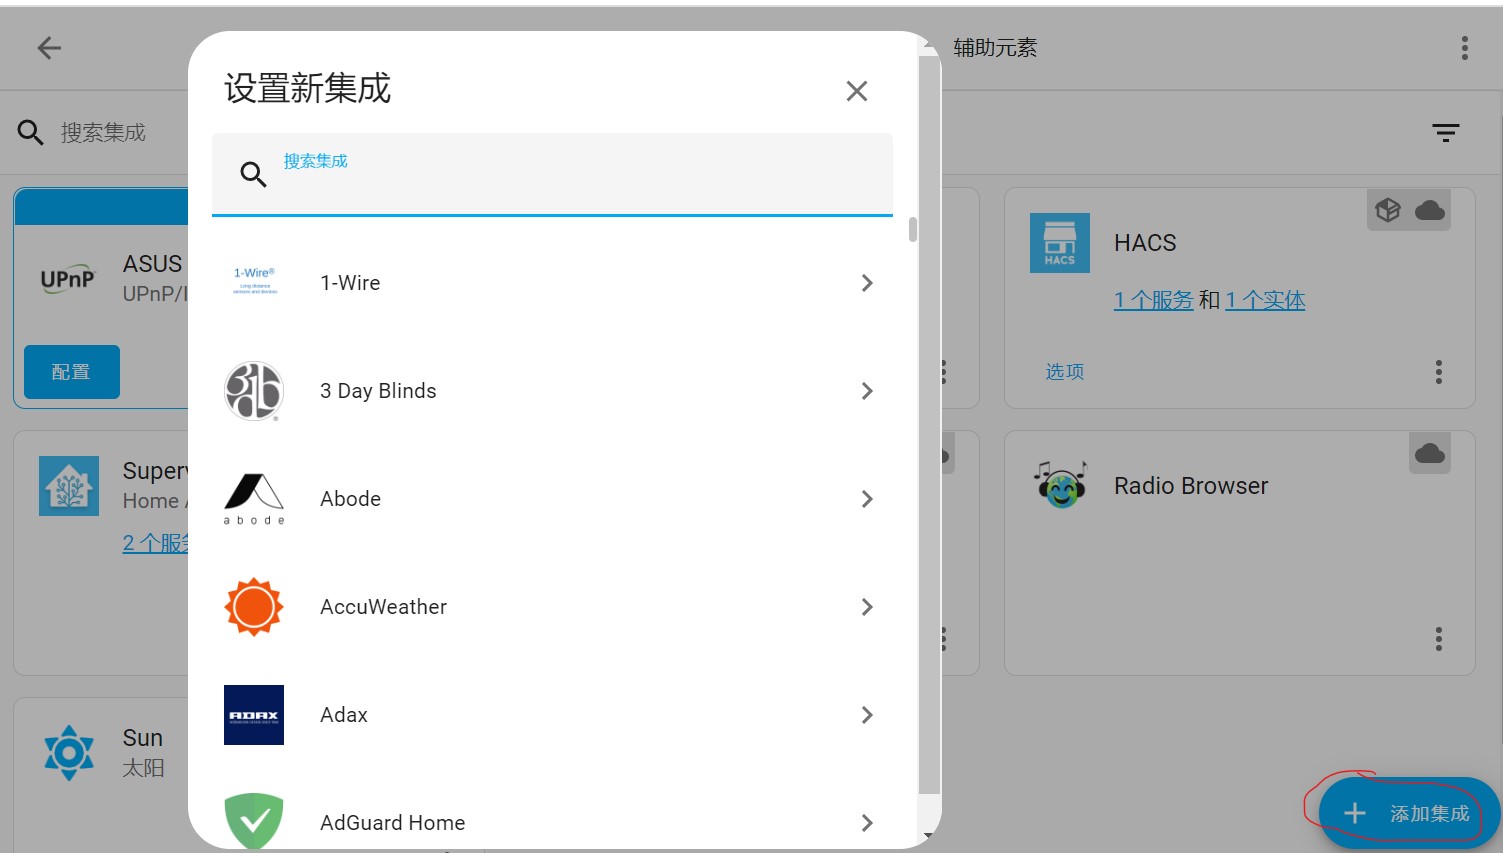Viewport: 1503px width, 853px height.
Task: Click the Radio Browser card title
Action: (x=1191, y=486)
